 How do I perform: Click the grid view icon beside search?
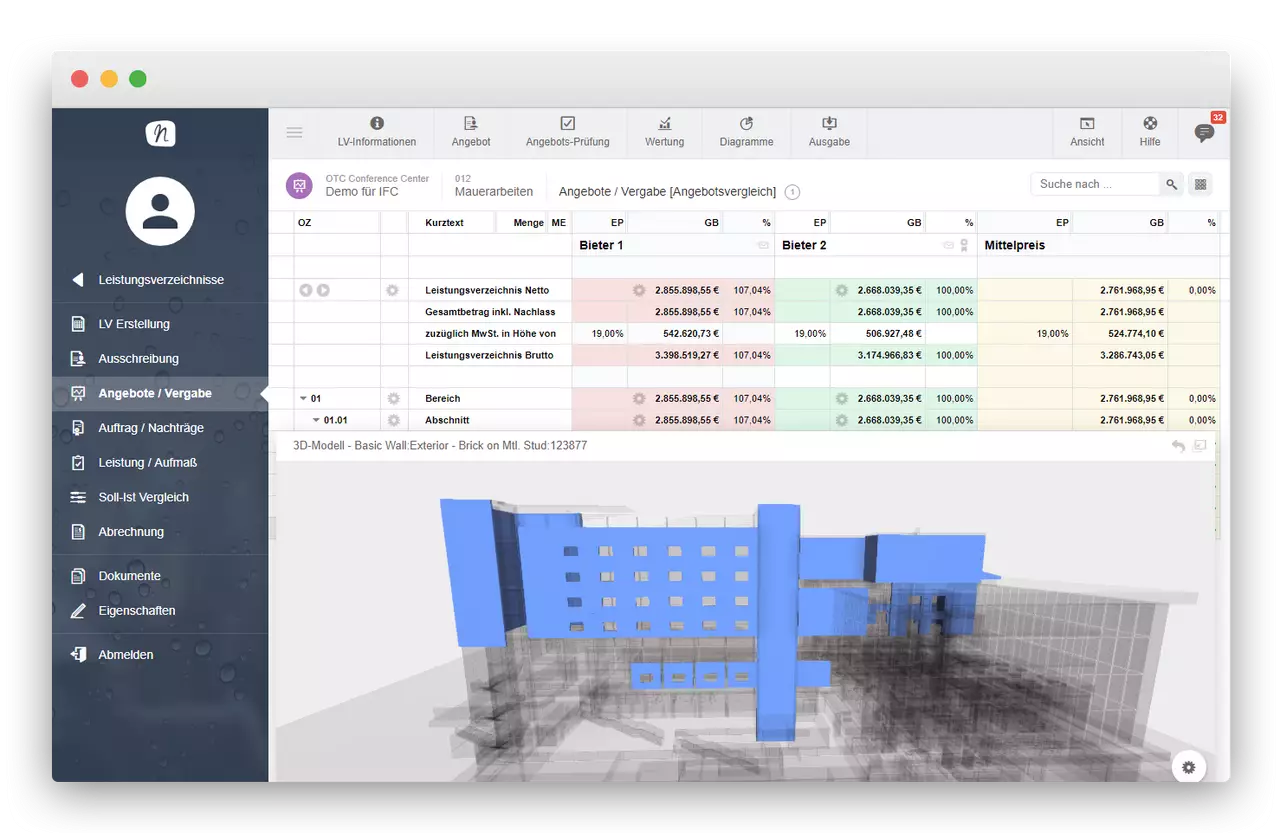click(1201, 184)
